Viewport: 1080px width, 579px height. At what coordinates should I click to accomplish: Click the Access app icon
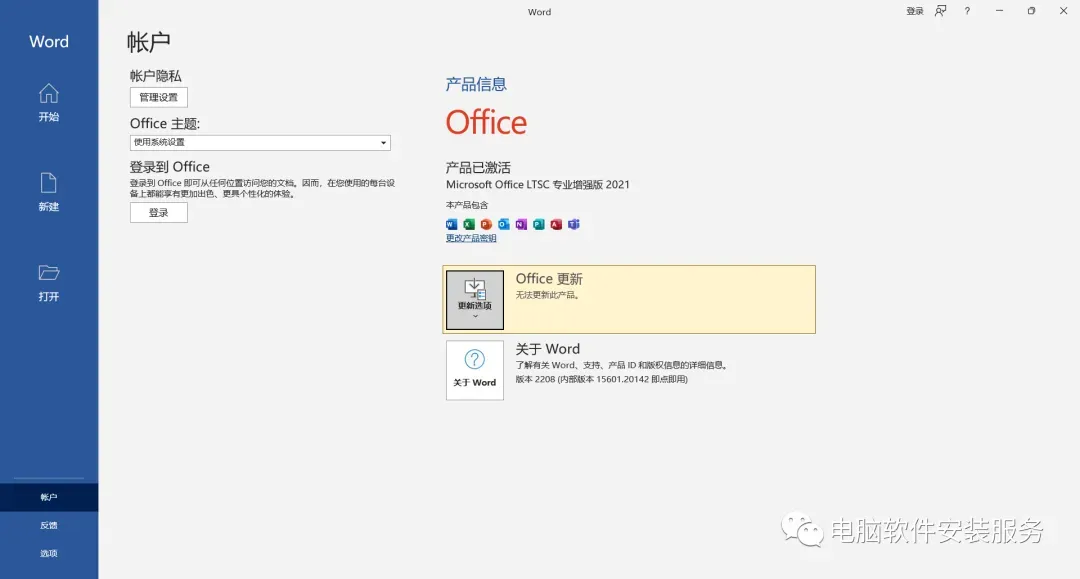tap(557, 224)
